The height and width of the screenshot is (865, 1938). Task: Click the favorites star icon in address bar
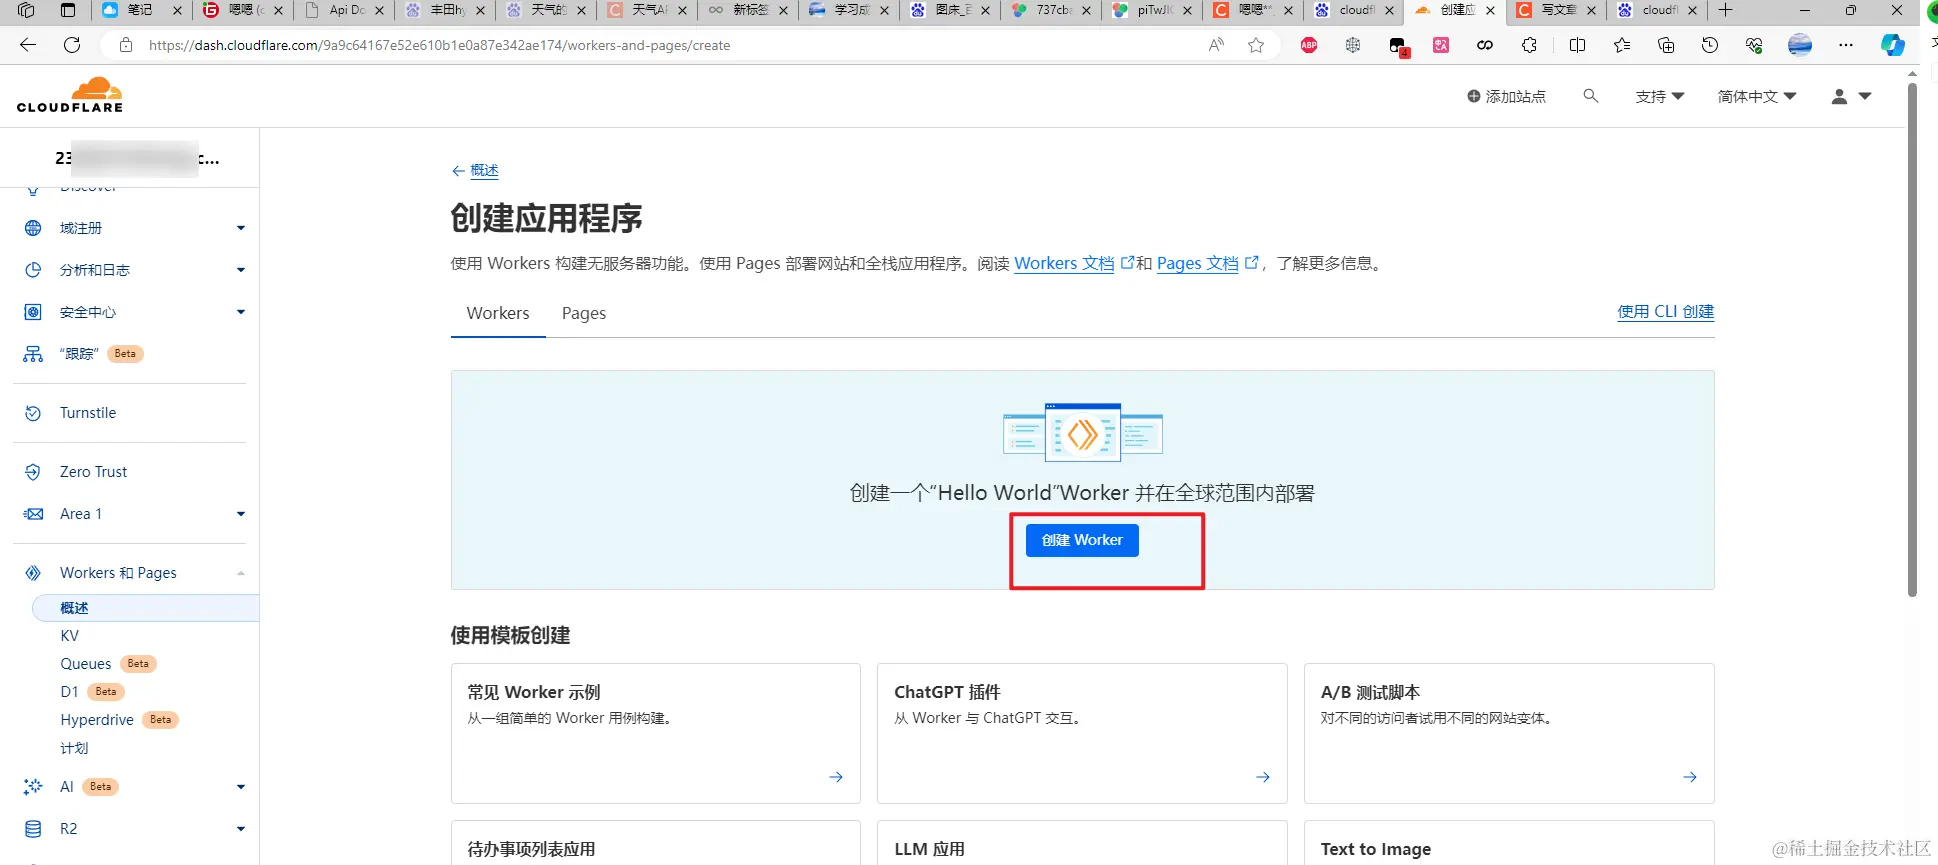[x=1256, y=45]
